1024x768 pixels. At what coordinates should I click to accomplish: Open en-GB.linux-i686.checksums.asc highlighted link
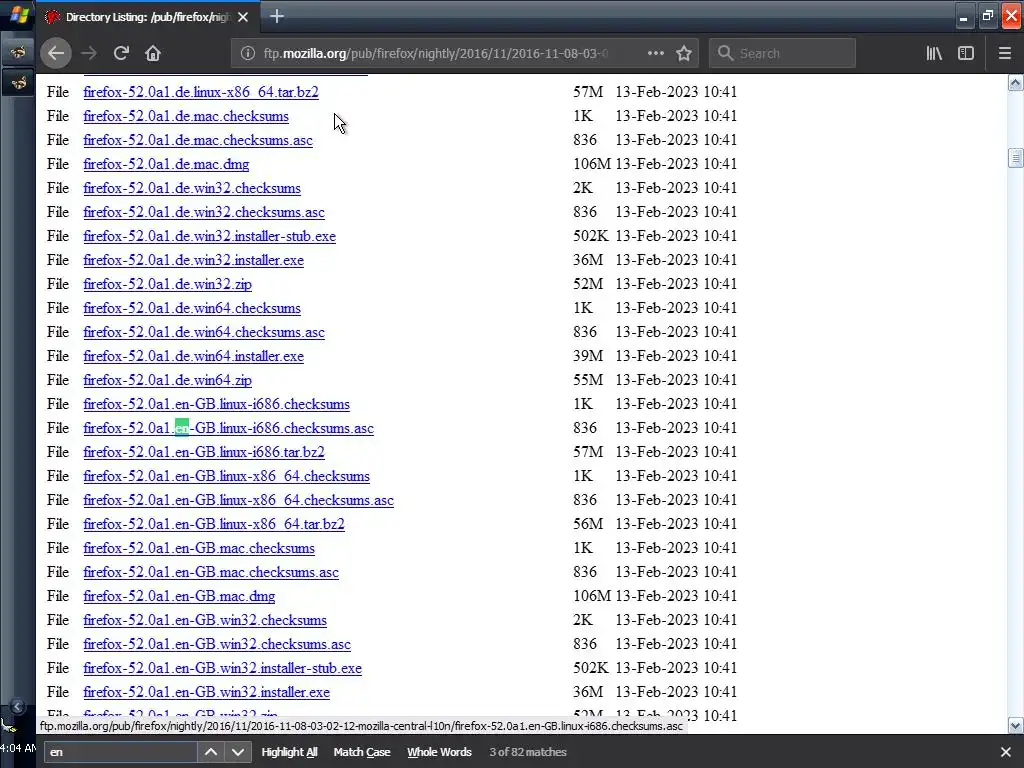point(229,428)
